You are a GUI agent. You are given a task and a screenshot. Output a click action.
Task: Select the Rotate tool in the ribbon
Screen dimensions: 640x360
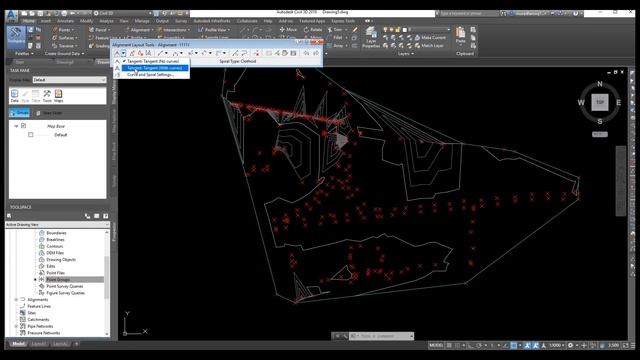(x=313, y=30)
